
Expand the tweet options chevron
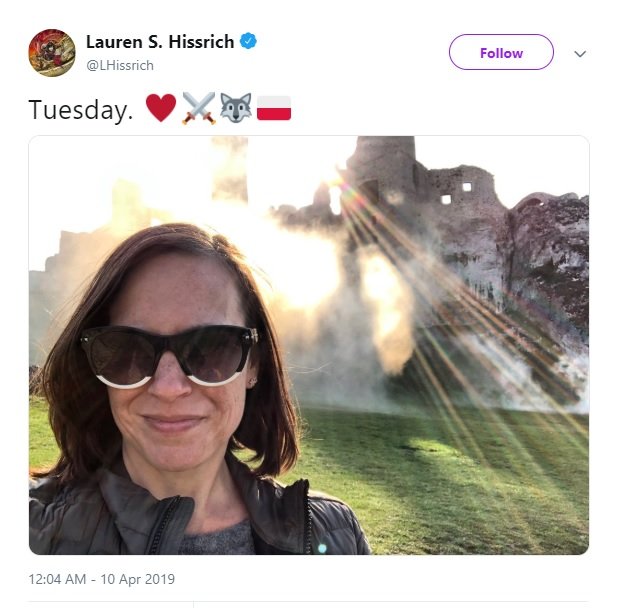click(580, 54)
